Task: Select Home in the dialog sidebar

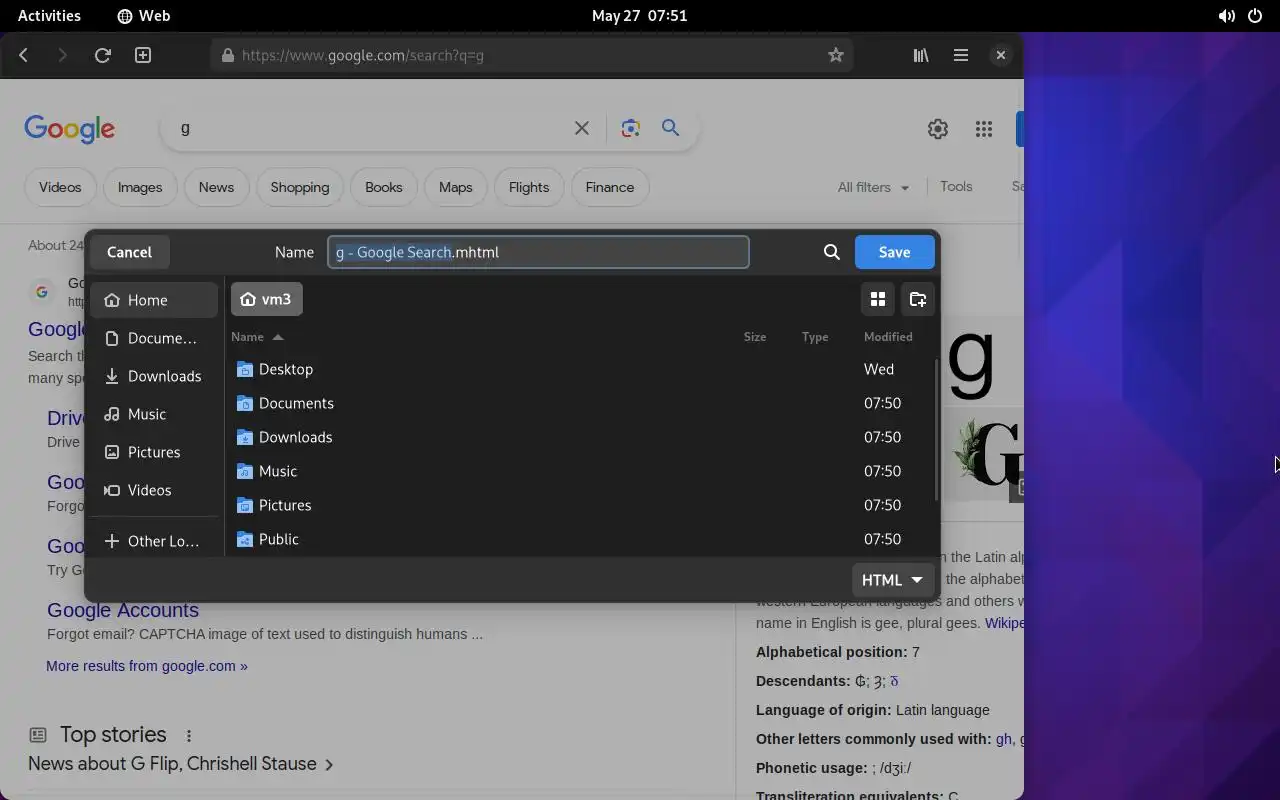Action: [154, 300]
